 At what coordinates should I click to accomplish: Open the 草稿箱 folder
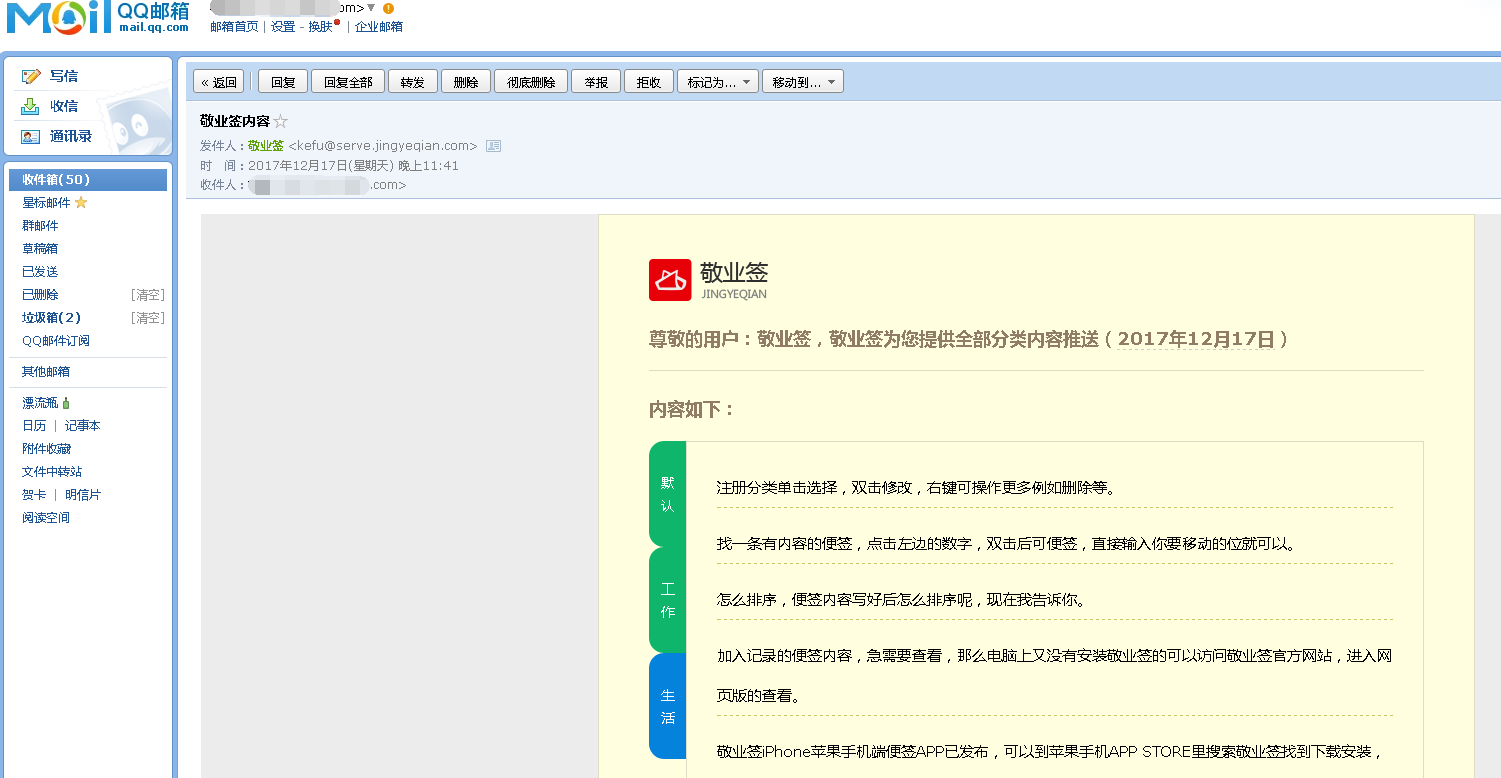point(40,249)
